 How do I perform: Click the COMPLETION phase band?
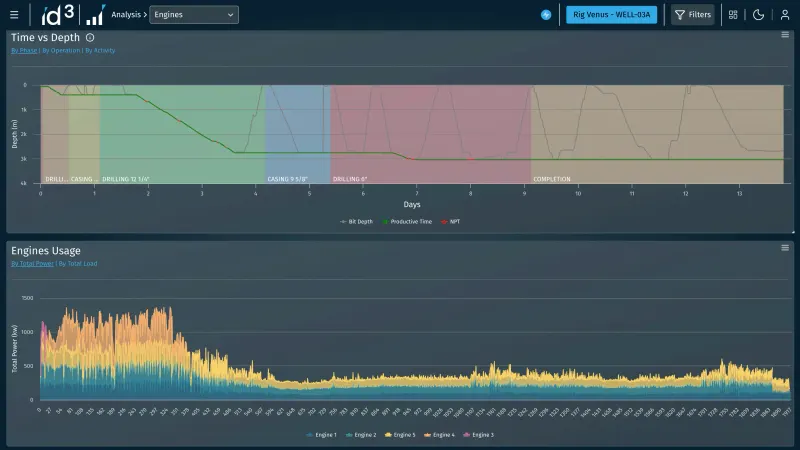tap(657, 134)
